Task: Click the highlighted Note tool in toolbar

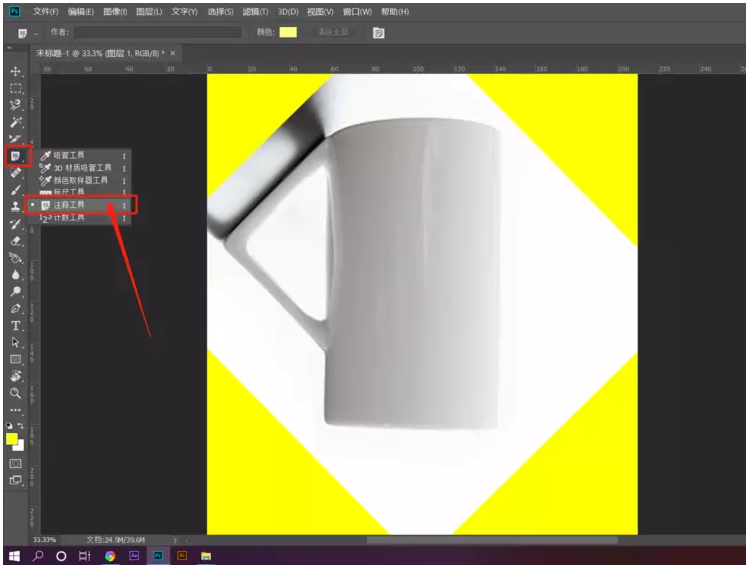Action: 16,156
